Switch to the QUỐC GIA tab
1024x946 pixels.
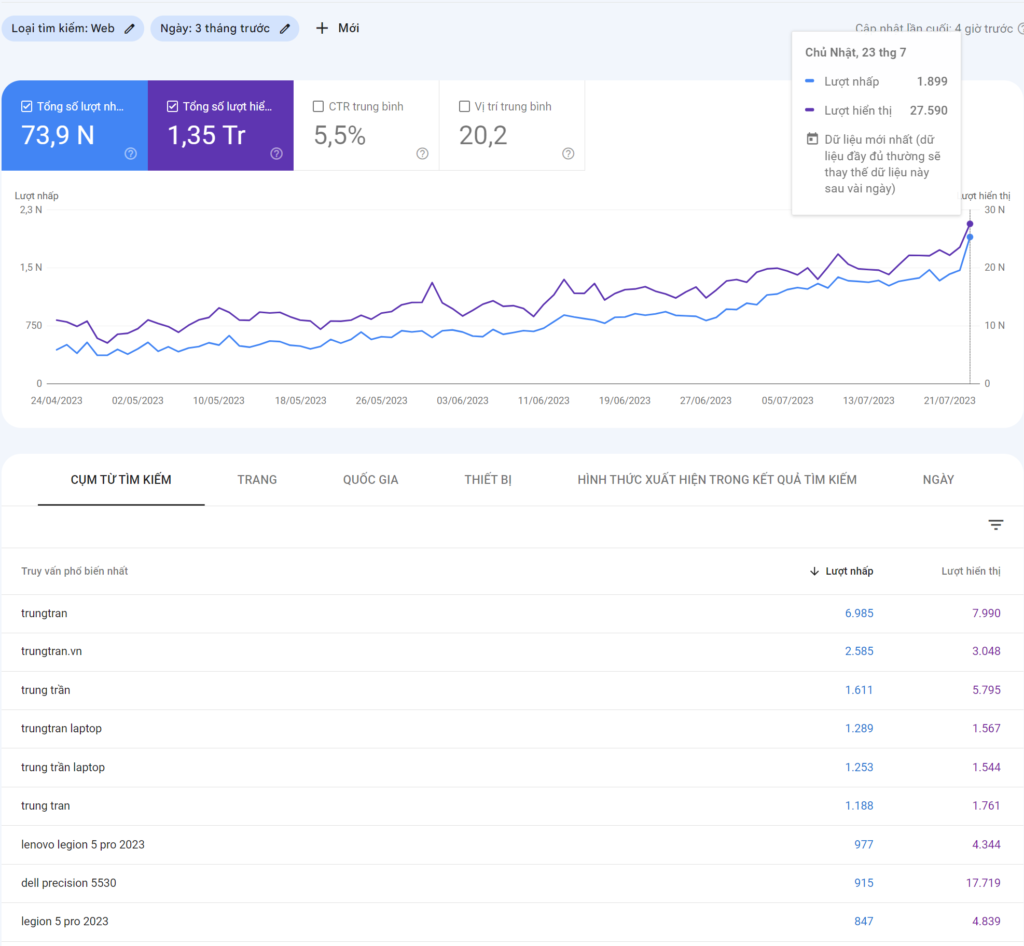(370, 480)
